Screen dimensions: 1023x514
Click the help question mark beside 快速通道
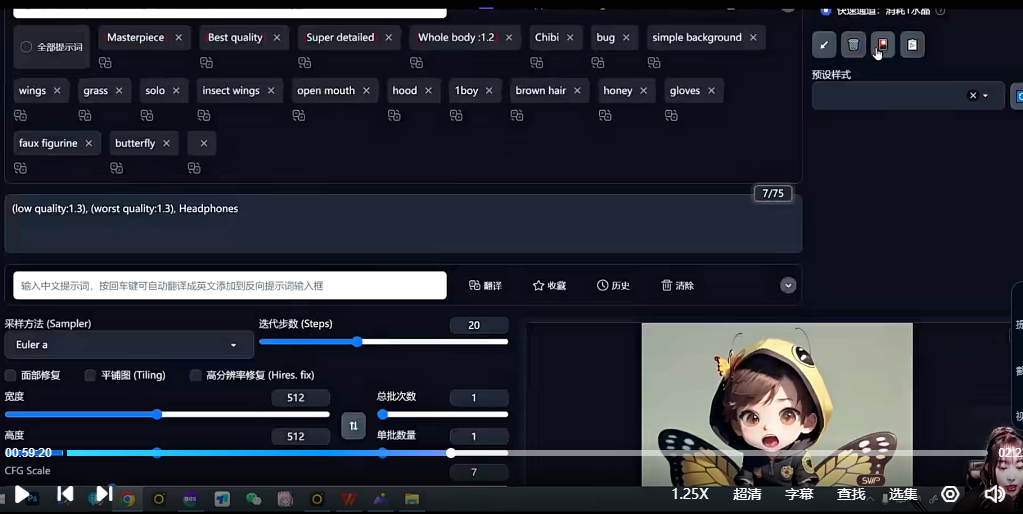pyautogui.click(x=940, y=10)
